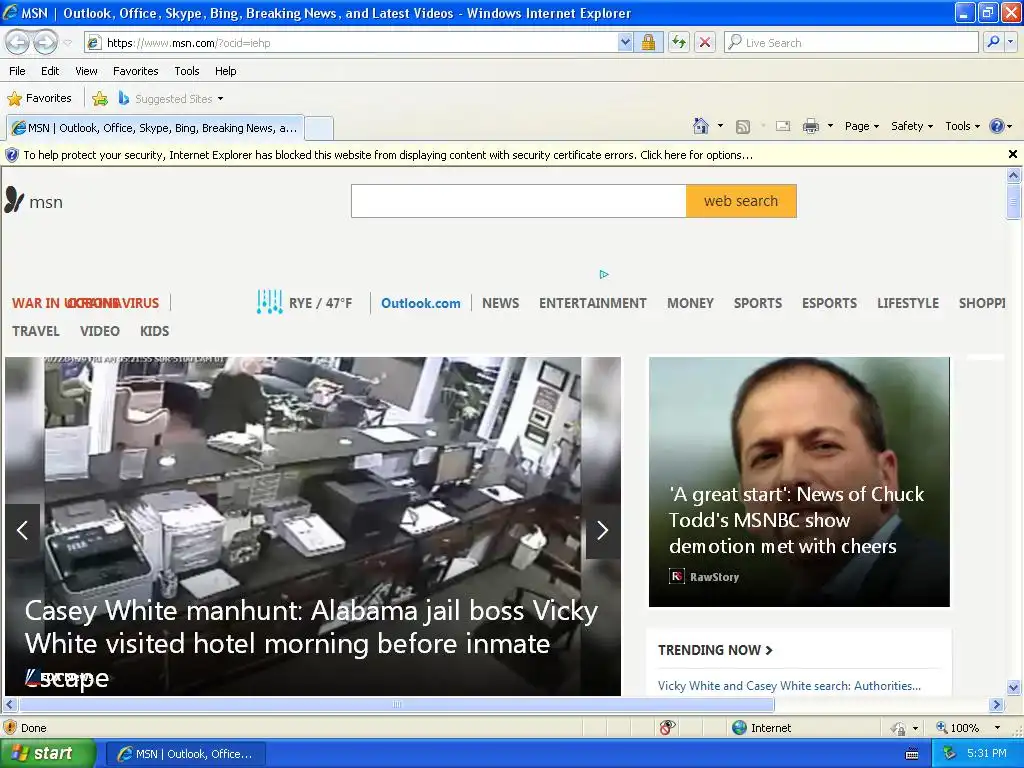Open Vicky White and Casey White search link
Screen dimensions: 1024x768
pos(789,686)
